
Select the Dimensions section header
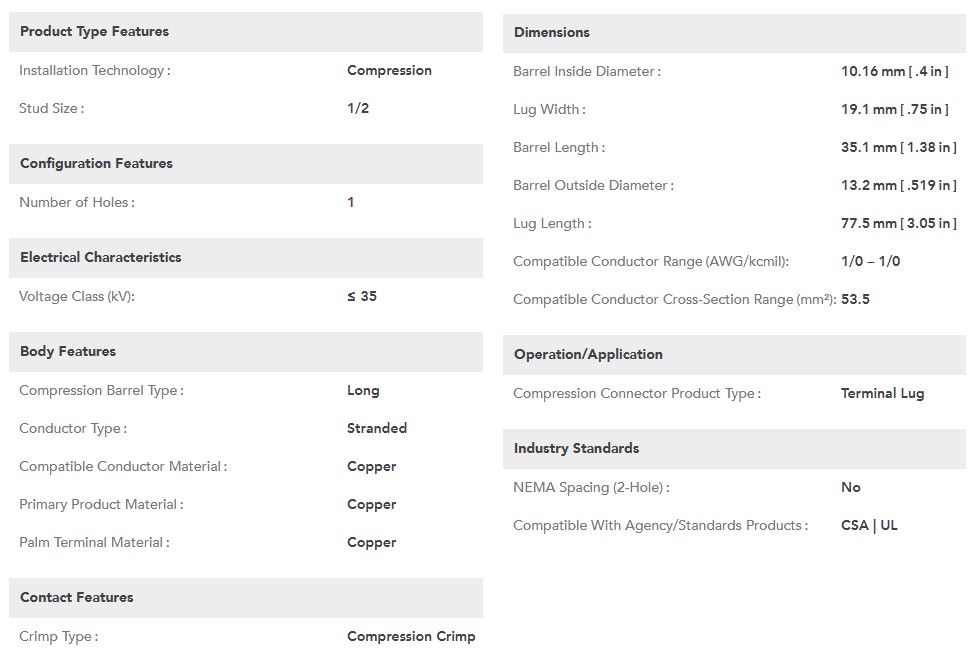tap(734, 33)
